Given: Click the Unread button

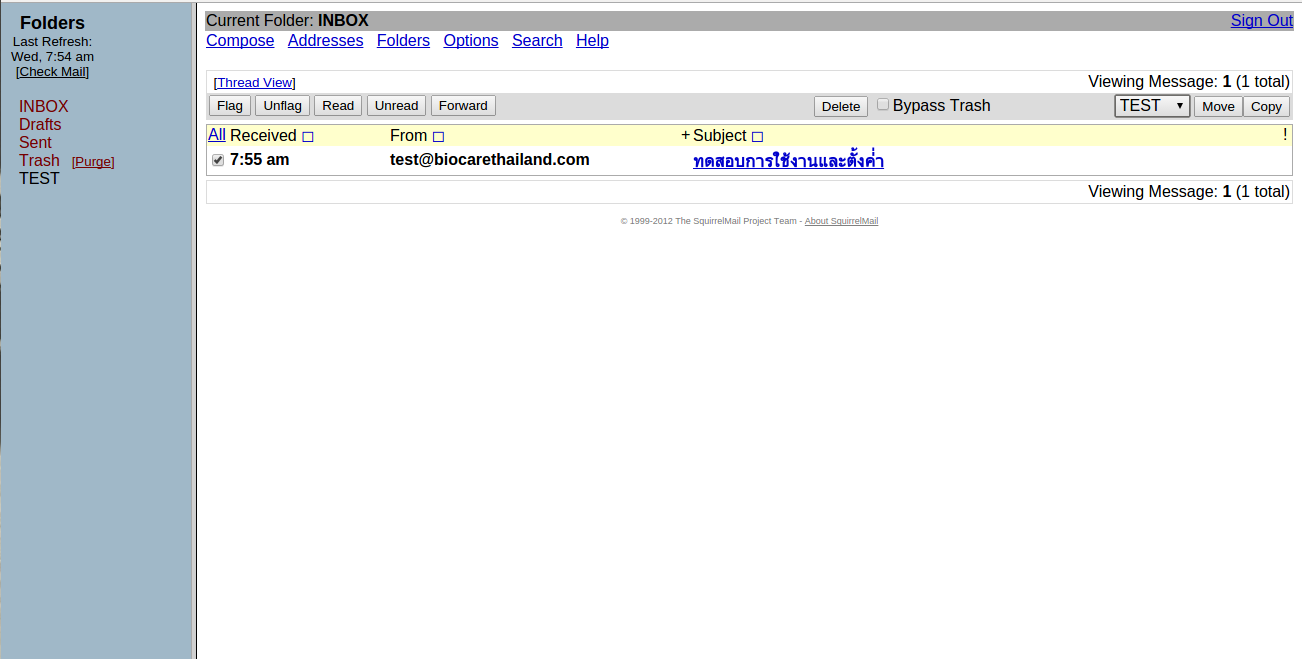Looking at the screenshot, I should (397, 106).
